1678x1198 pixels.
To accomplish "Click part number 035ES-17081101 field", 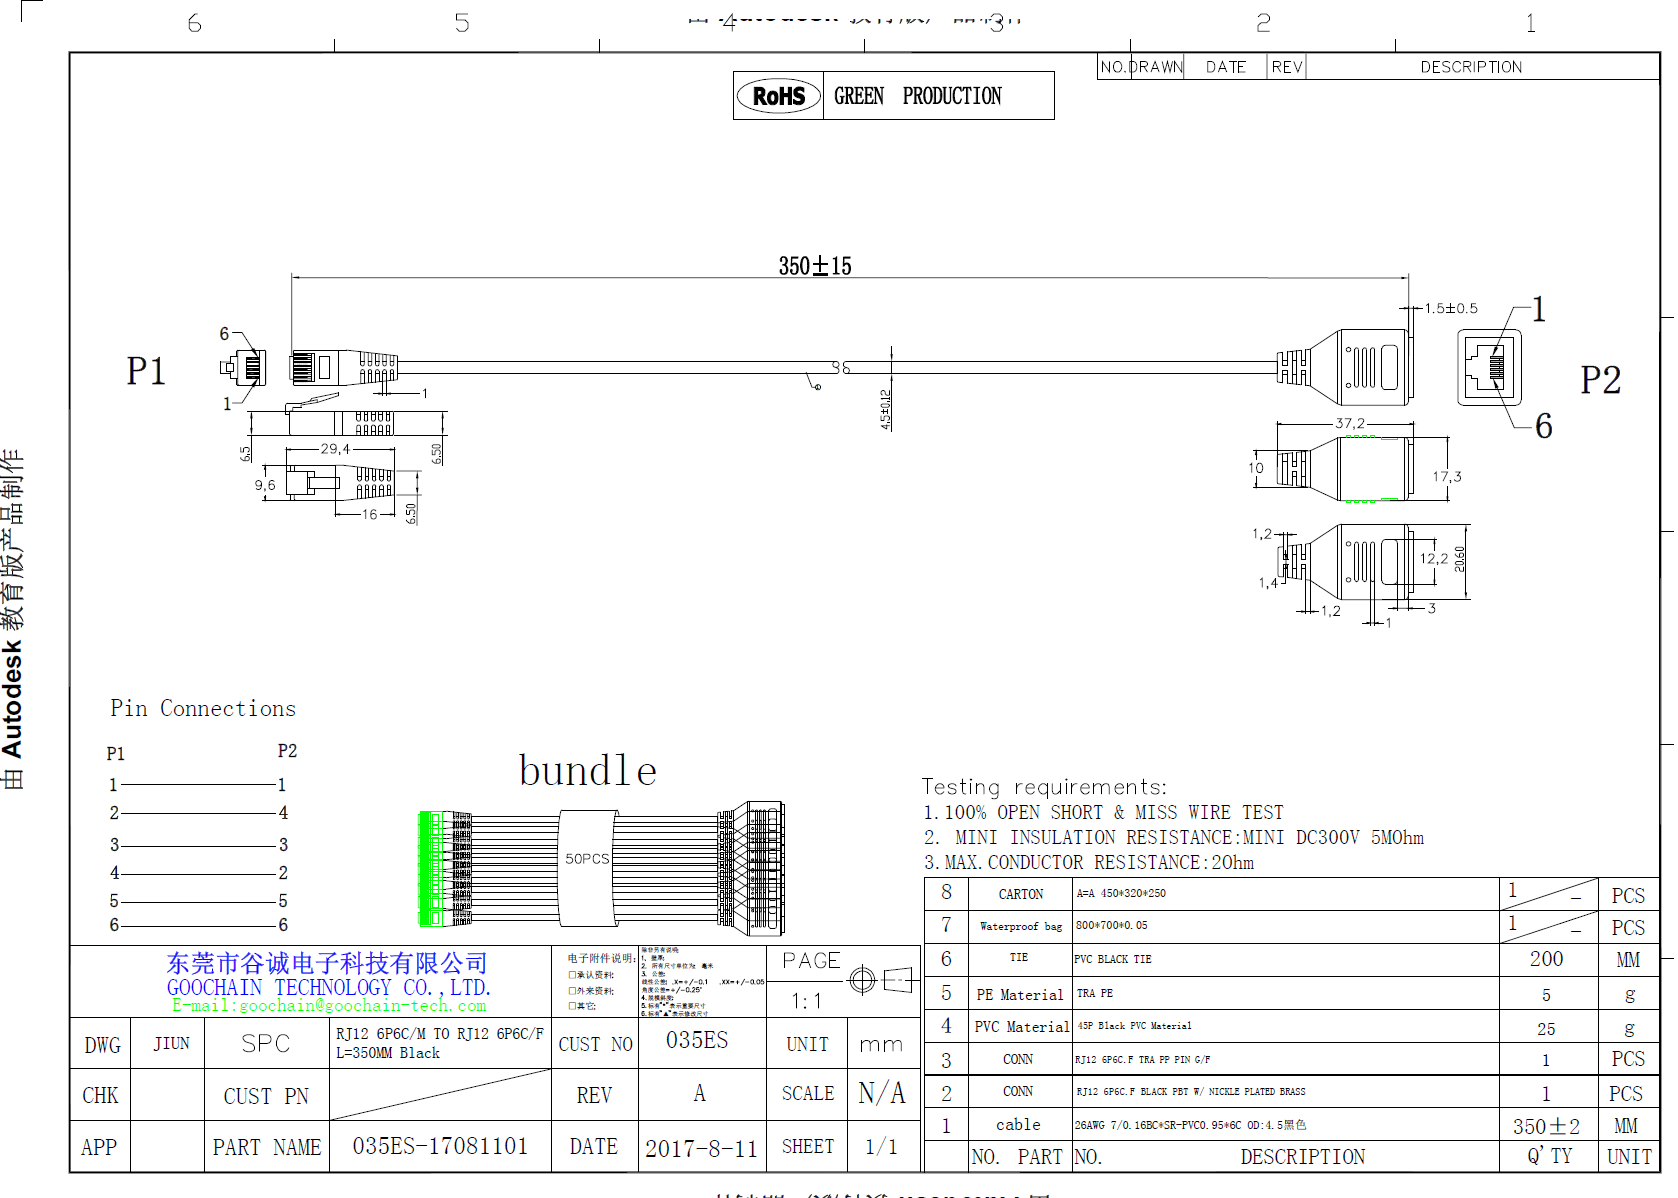I will coord(440,1146).
